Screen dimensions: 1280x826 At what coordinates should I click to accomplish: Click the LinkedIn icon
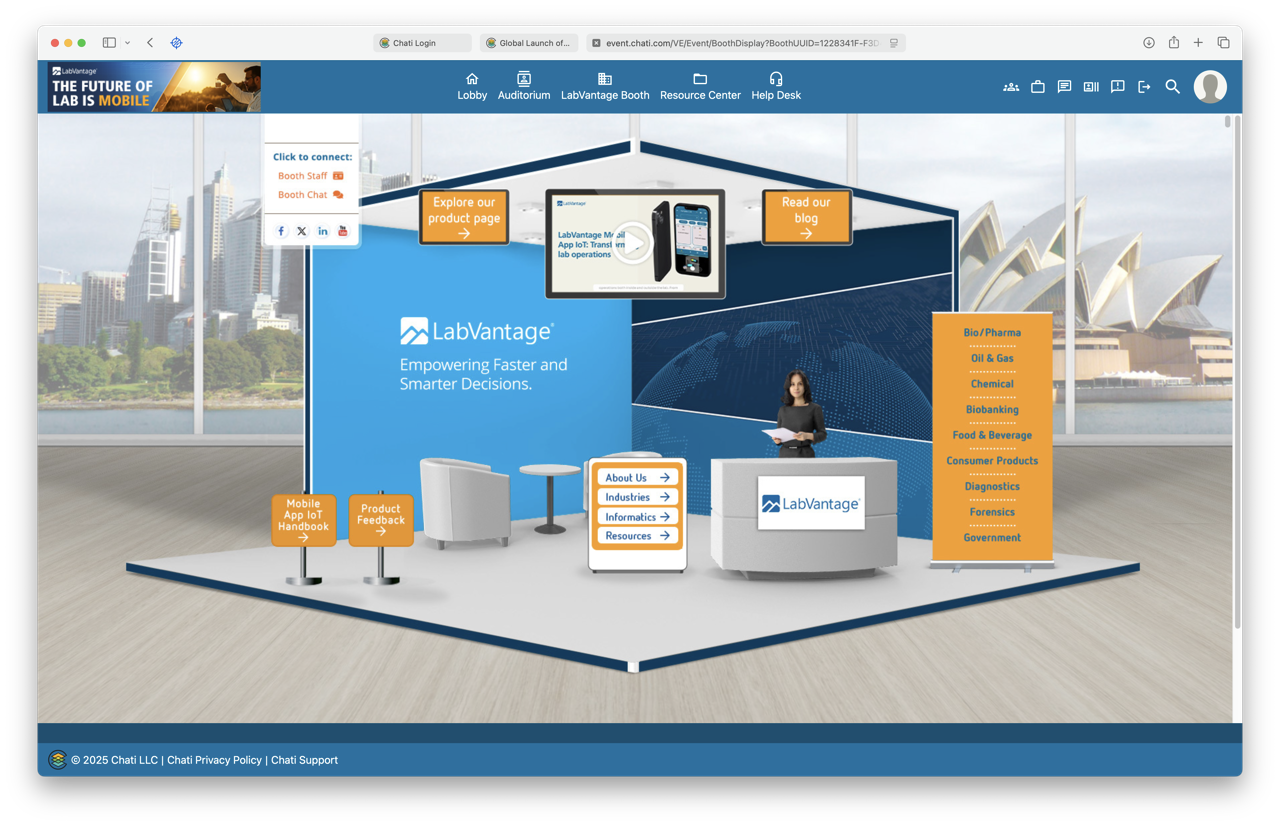click(x=323, y=231)
